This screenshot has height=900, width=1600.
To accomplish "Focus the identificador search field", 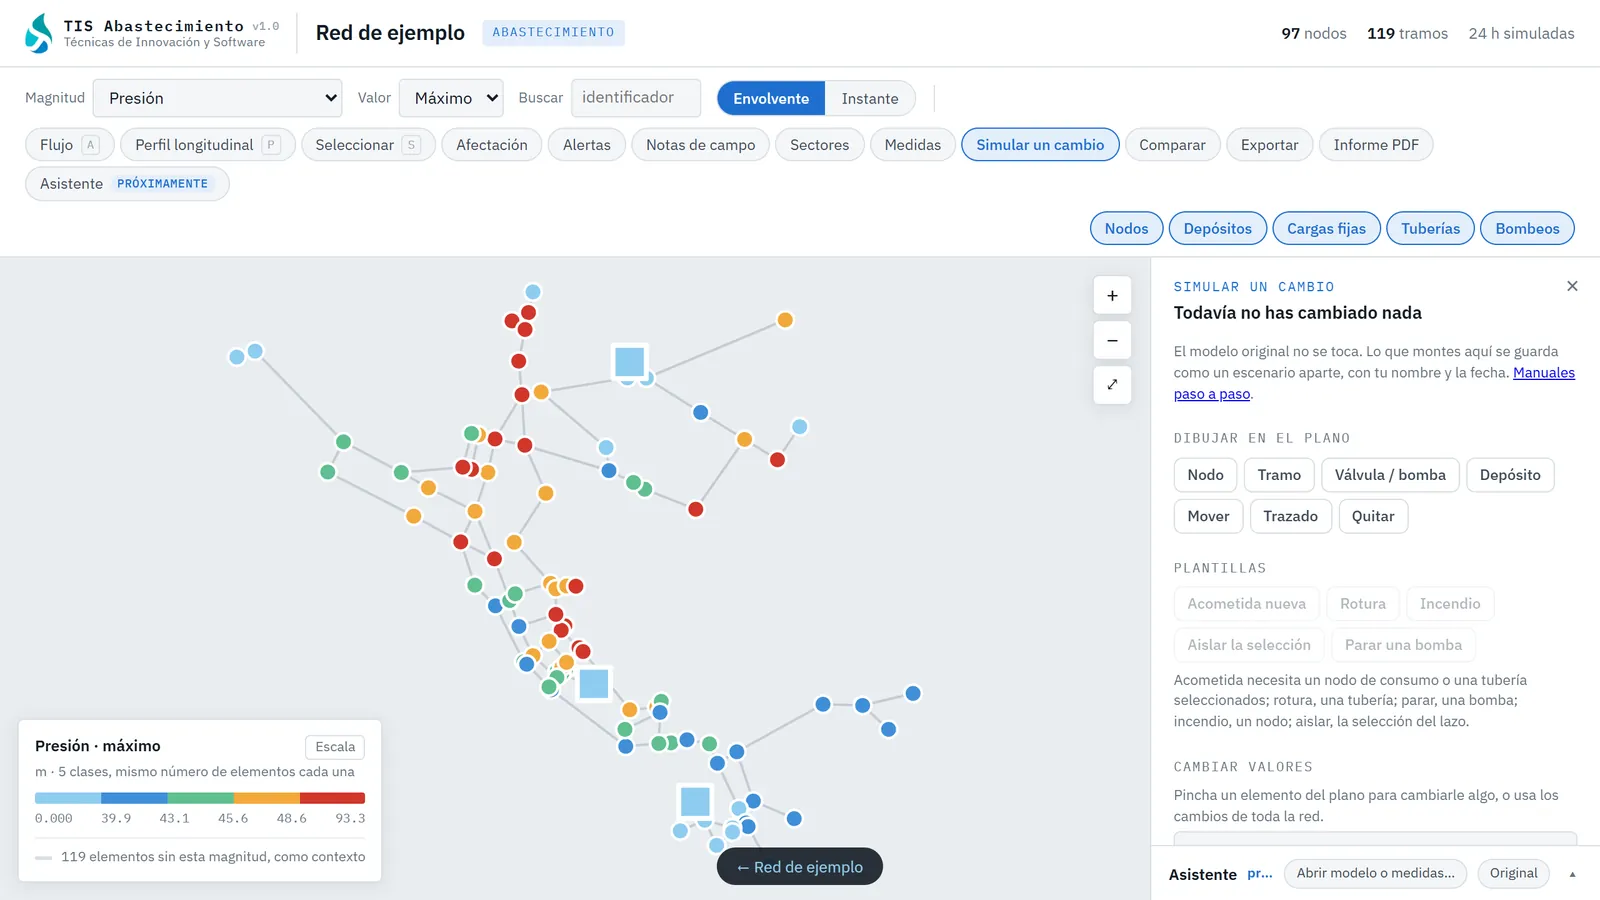I will pos(636,98).
